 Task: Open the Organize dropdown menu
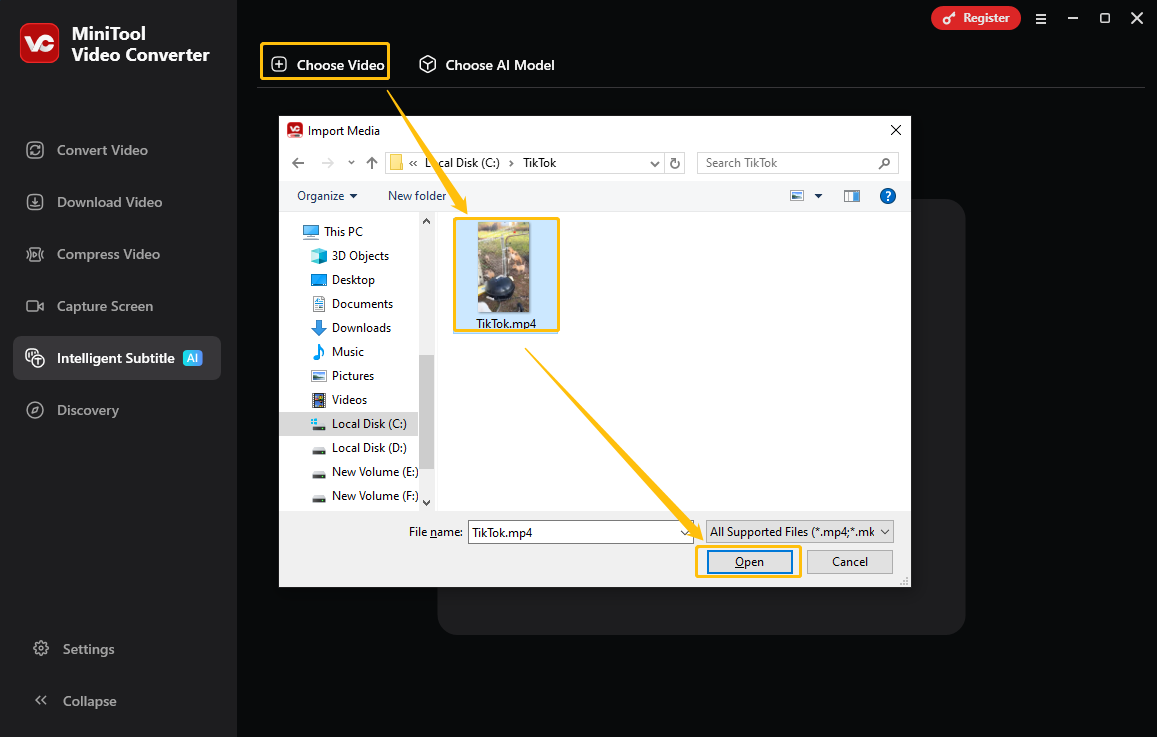point(327,196)
